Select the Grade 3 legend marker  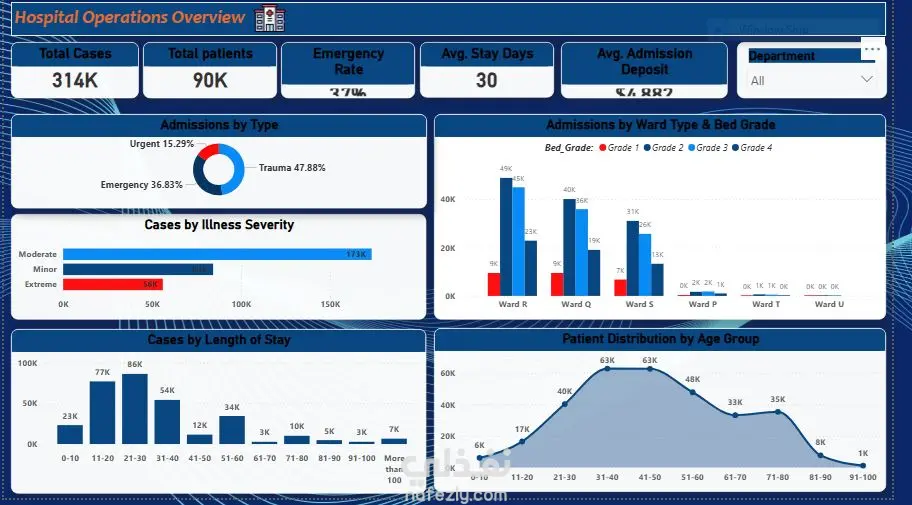(x=691, y=148)
